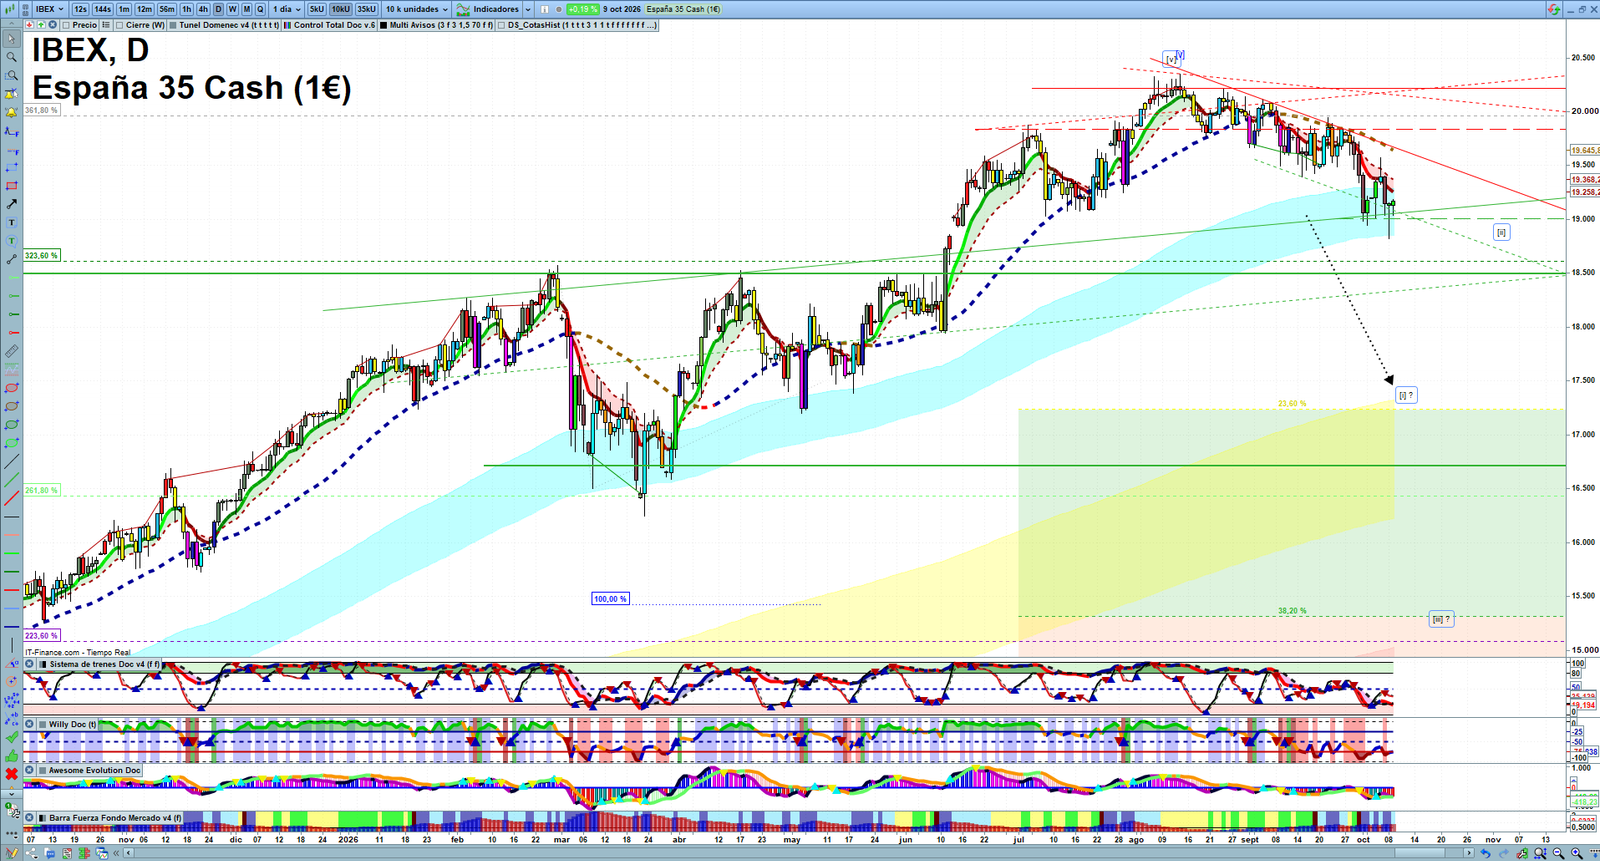The width and height of the screenshot is (1600, 861).
Task: Select the ruler measuring tool
Action: click(x=12, y=351)
